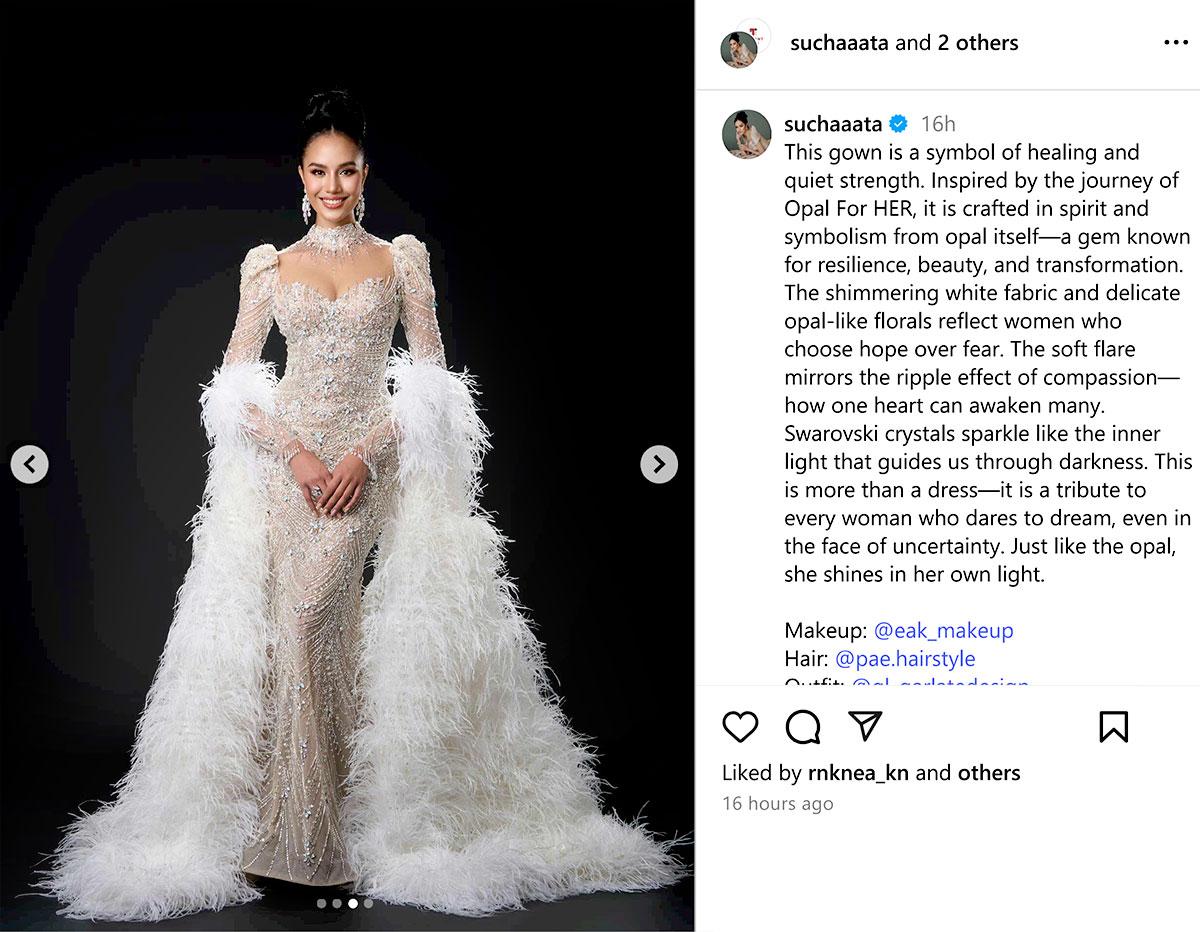Screen dimensions: 1200x932
Task: View profile of rnknea_kn in likes
Action: tap(858, 773)
